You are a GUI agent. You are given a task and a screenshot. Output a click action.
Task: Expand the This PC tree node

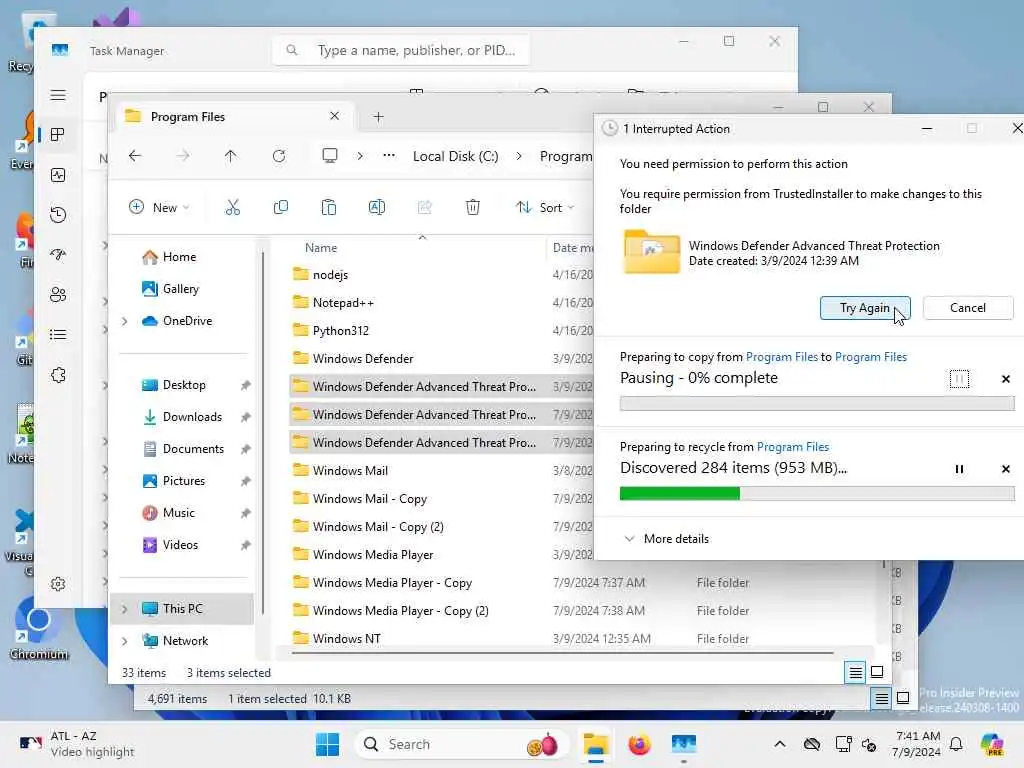pos(125,609)
